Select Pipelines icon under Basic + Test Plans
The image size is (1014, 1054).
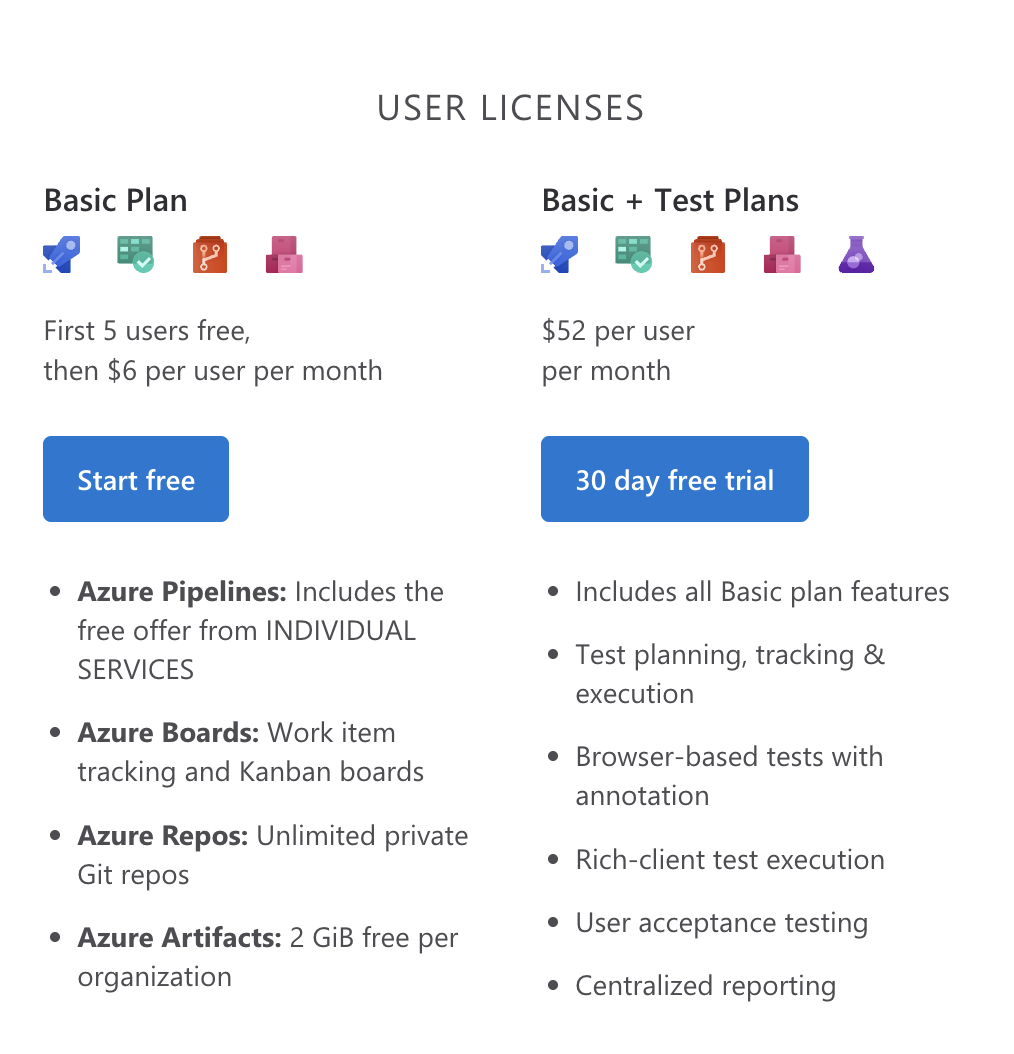point(560,255)
